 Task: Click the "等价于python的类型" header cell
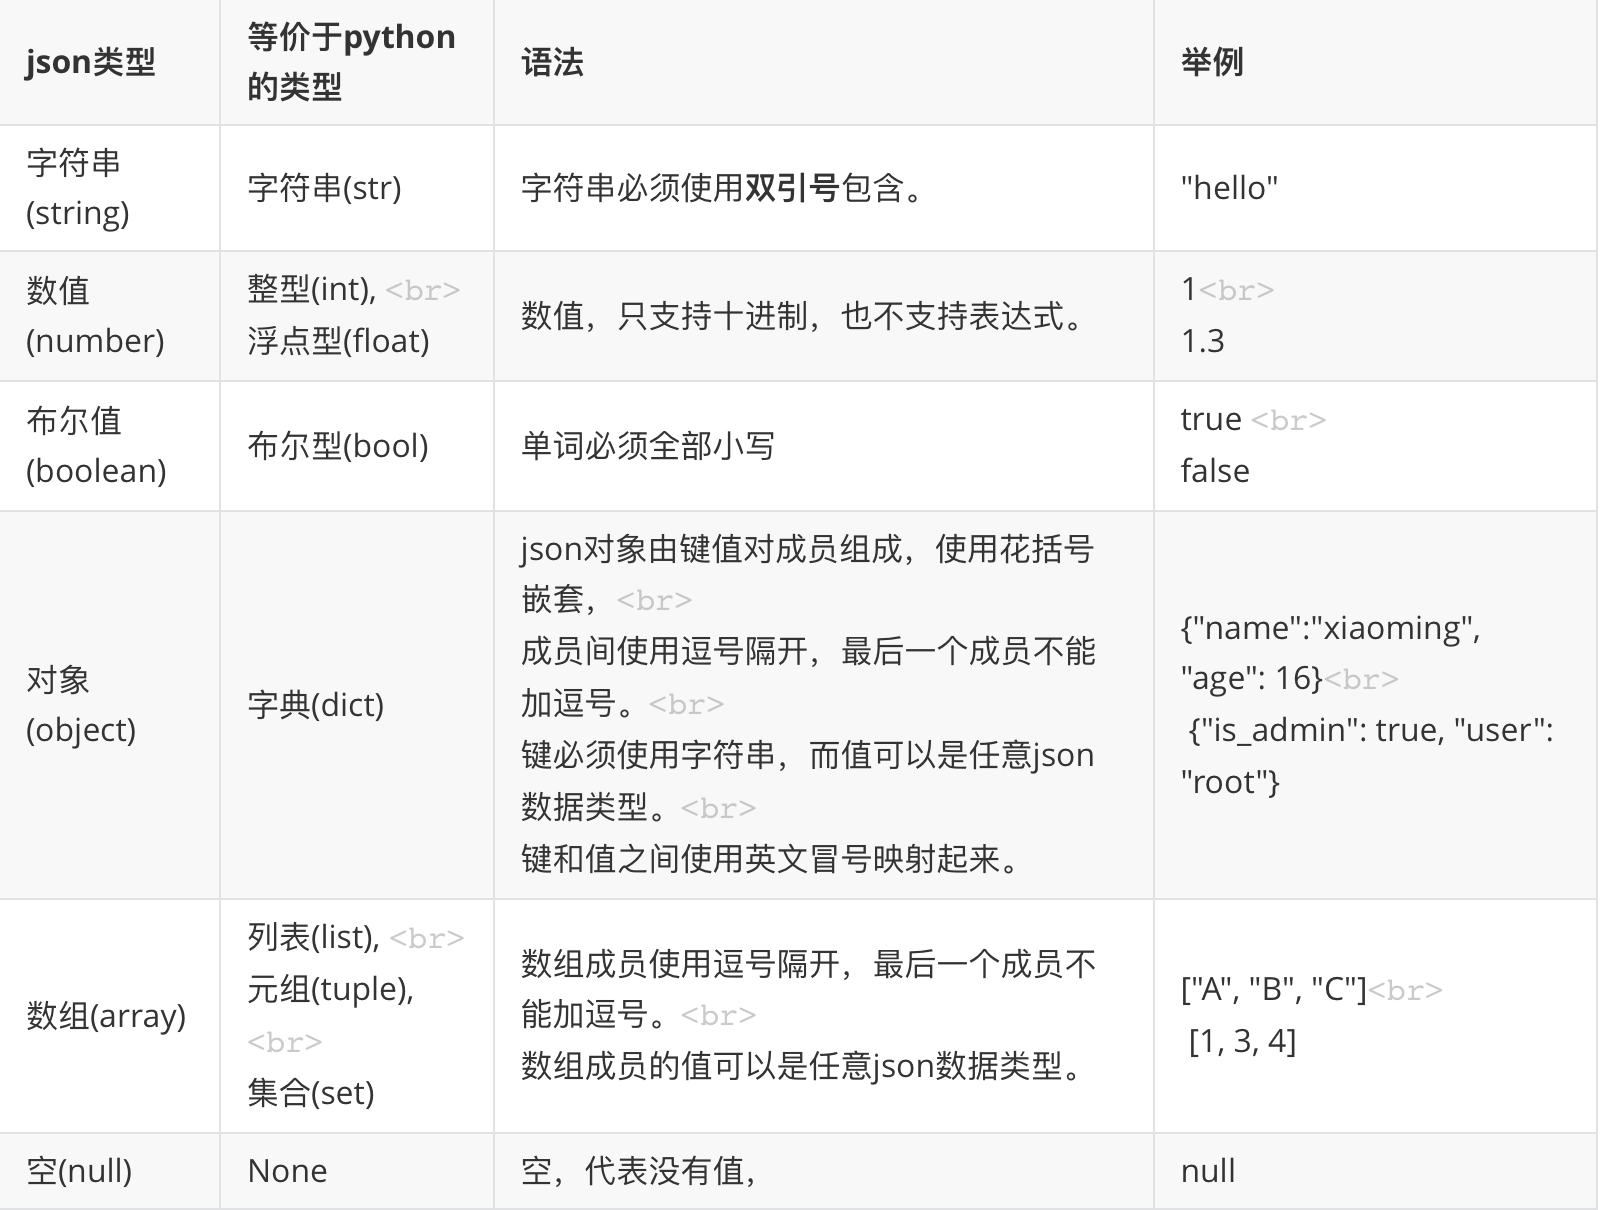(x=351, y=62)
